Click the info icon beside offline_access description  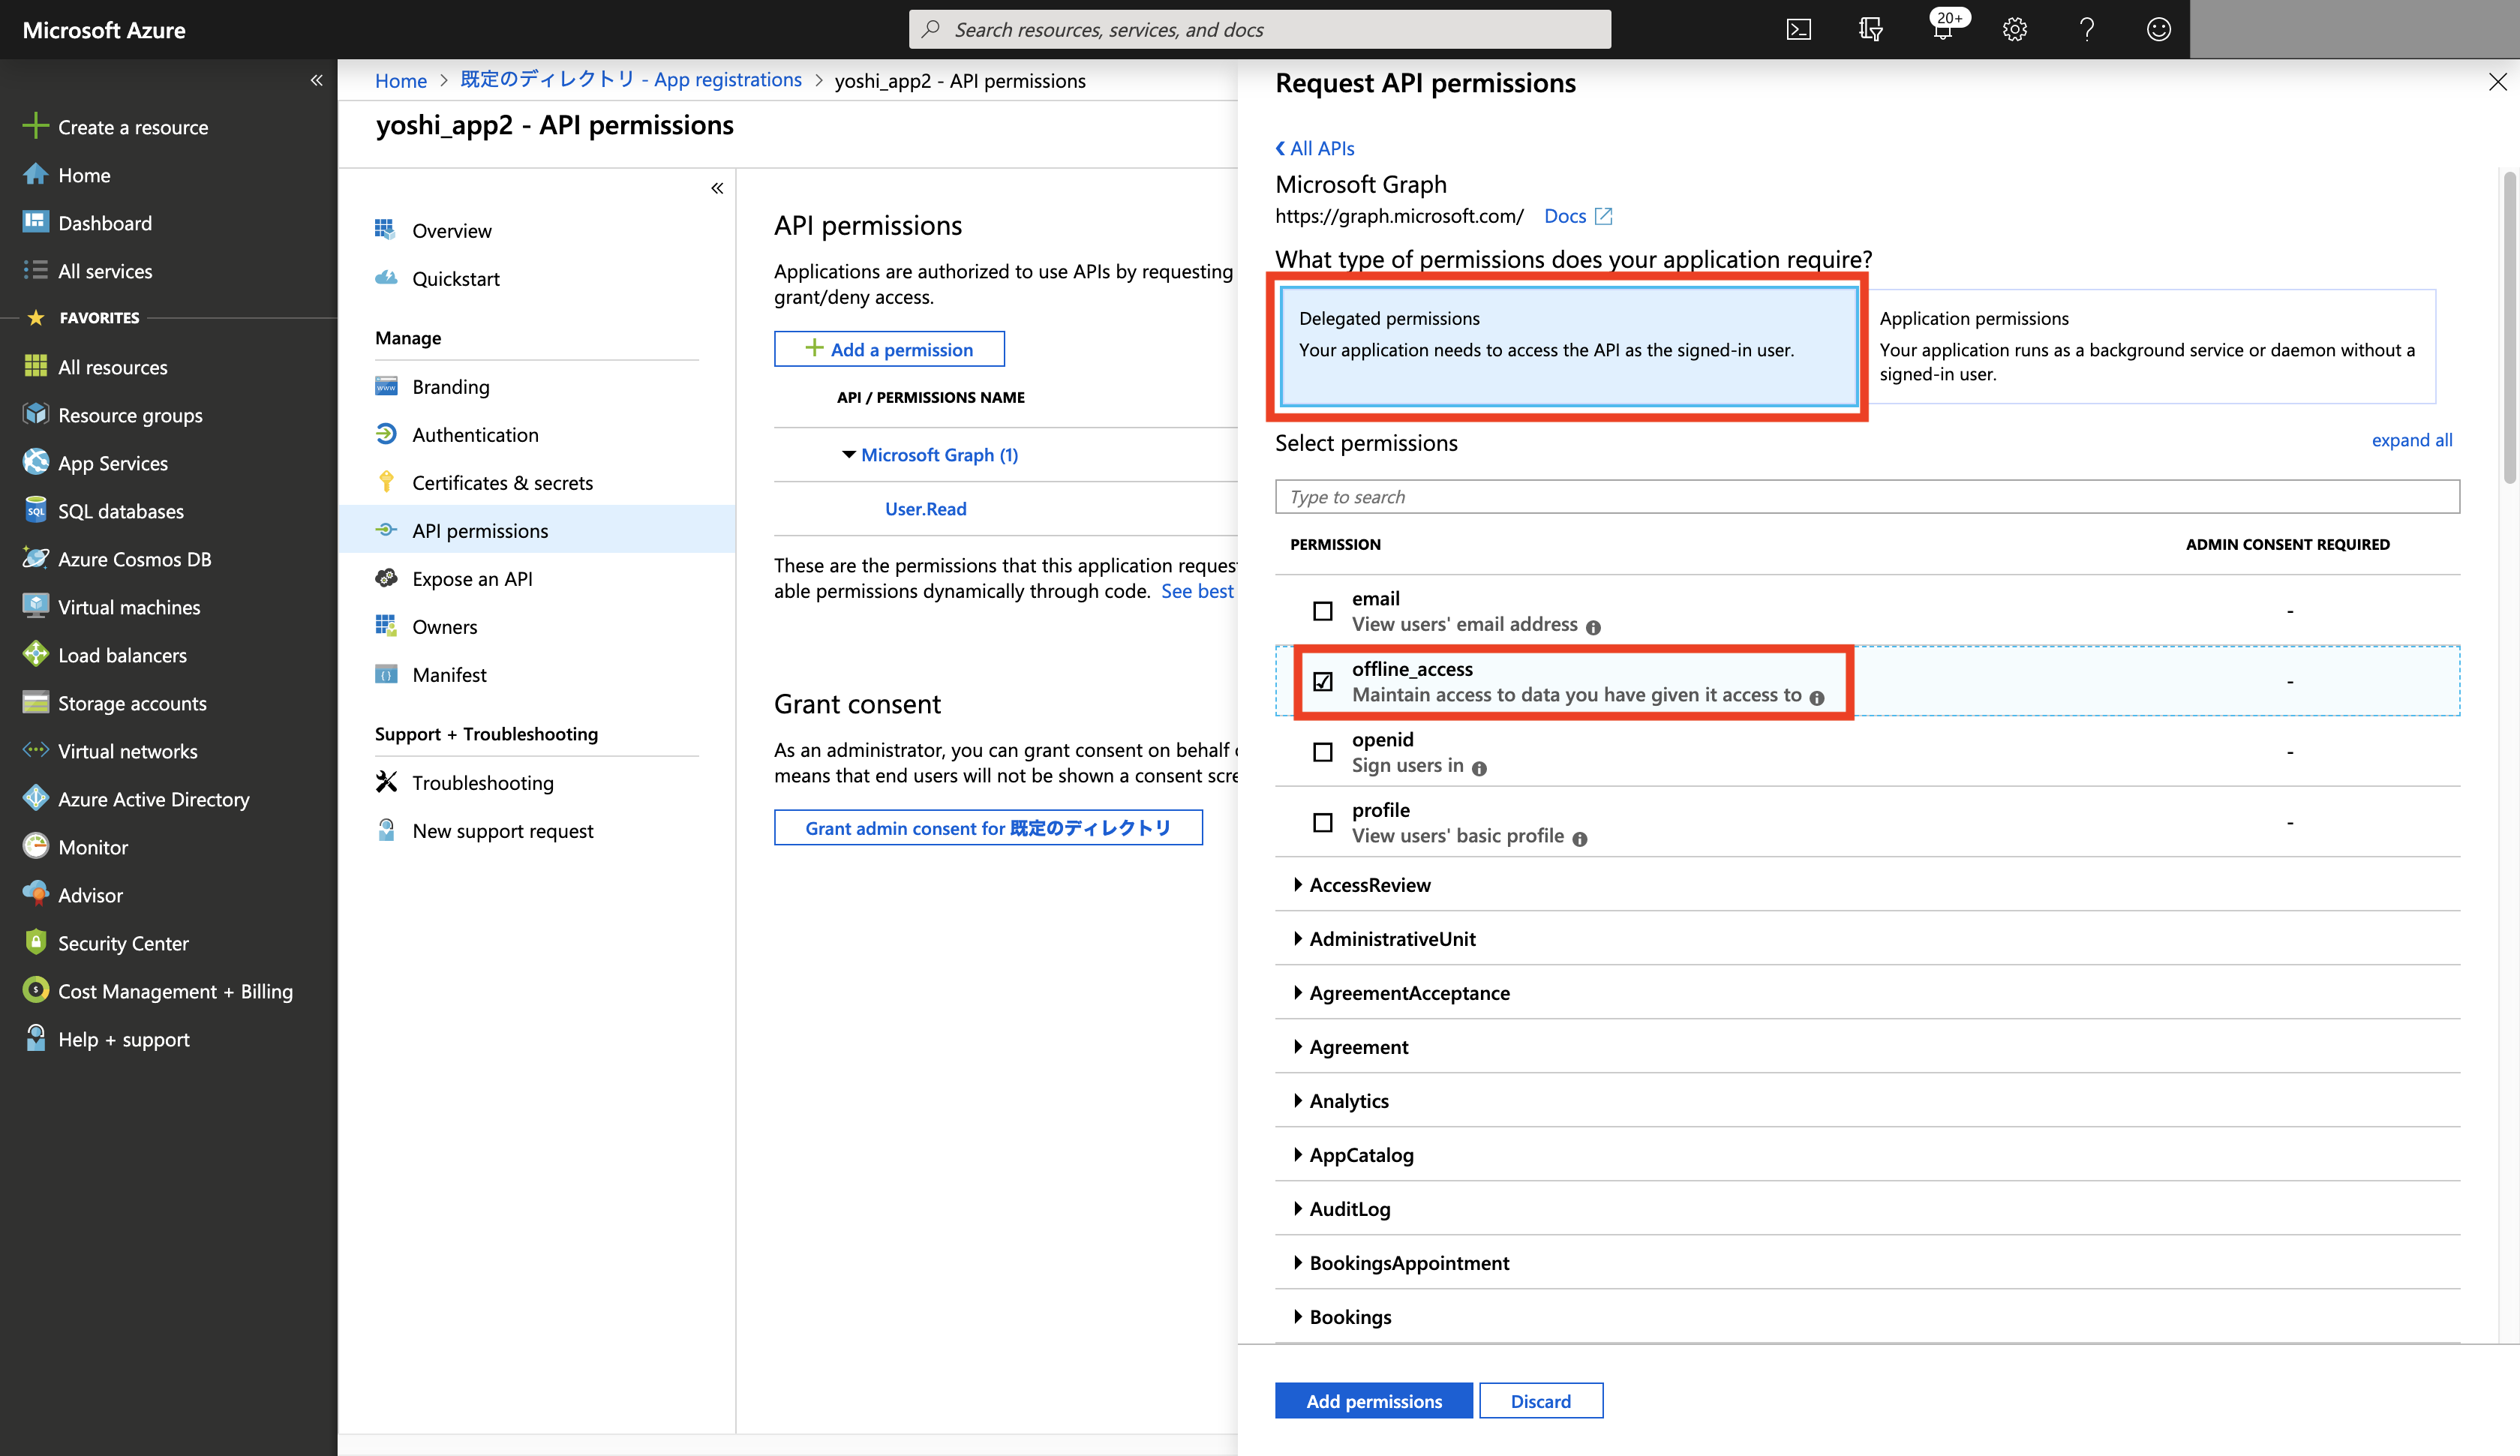tap(1816, 698)
